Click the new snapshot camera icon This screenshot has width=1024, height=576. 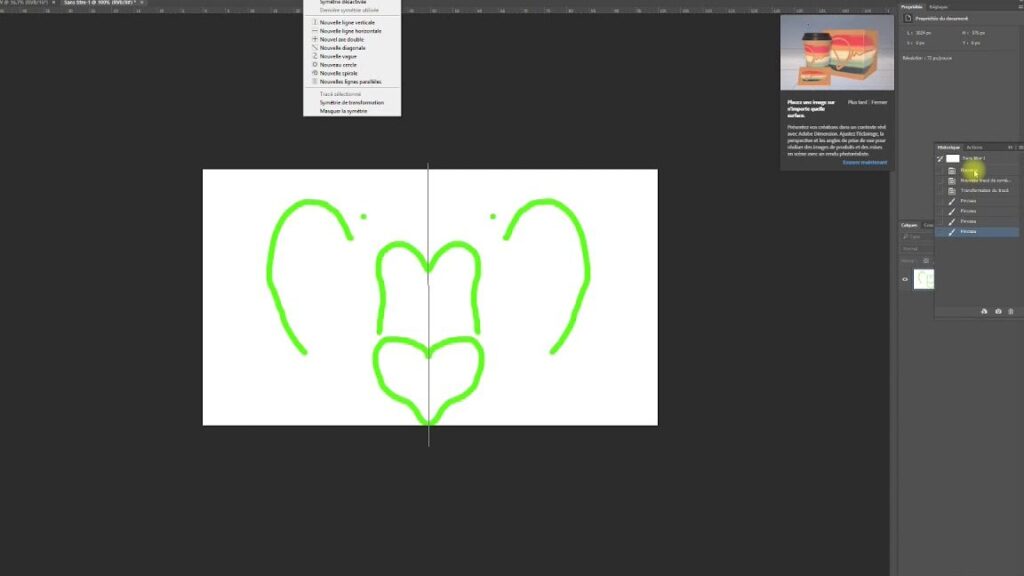(998, 312)
